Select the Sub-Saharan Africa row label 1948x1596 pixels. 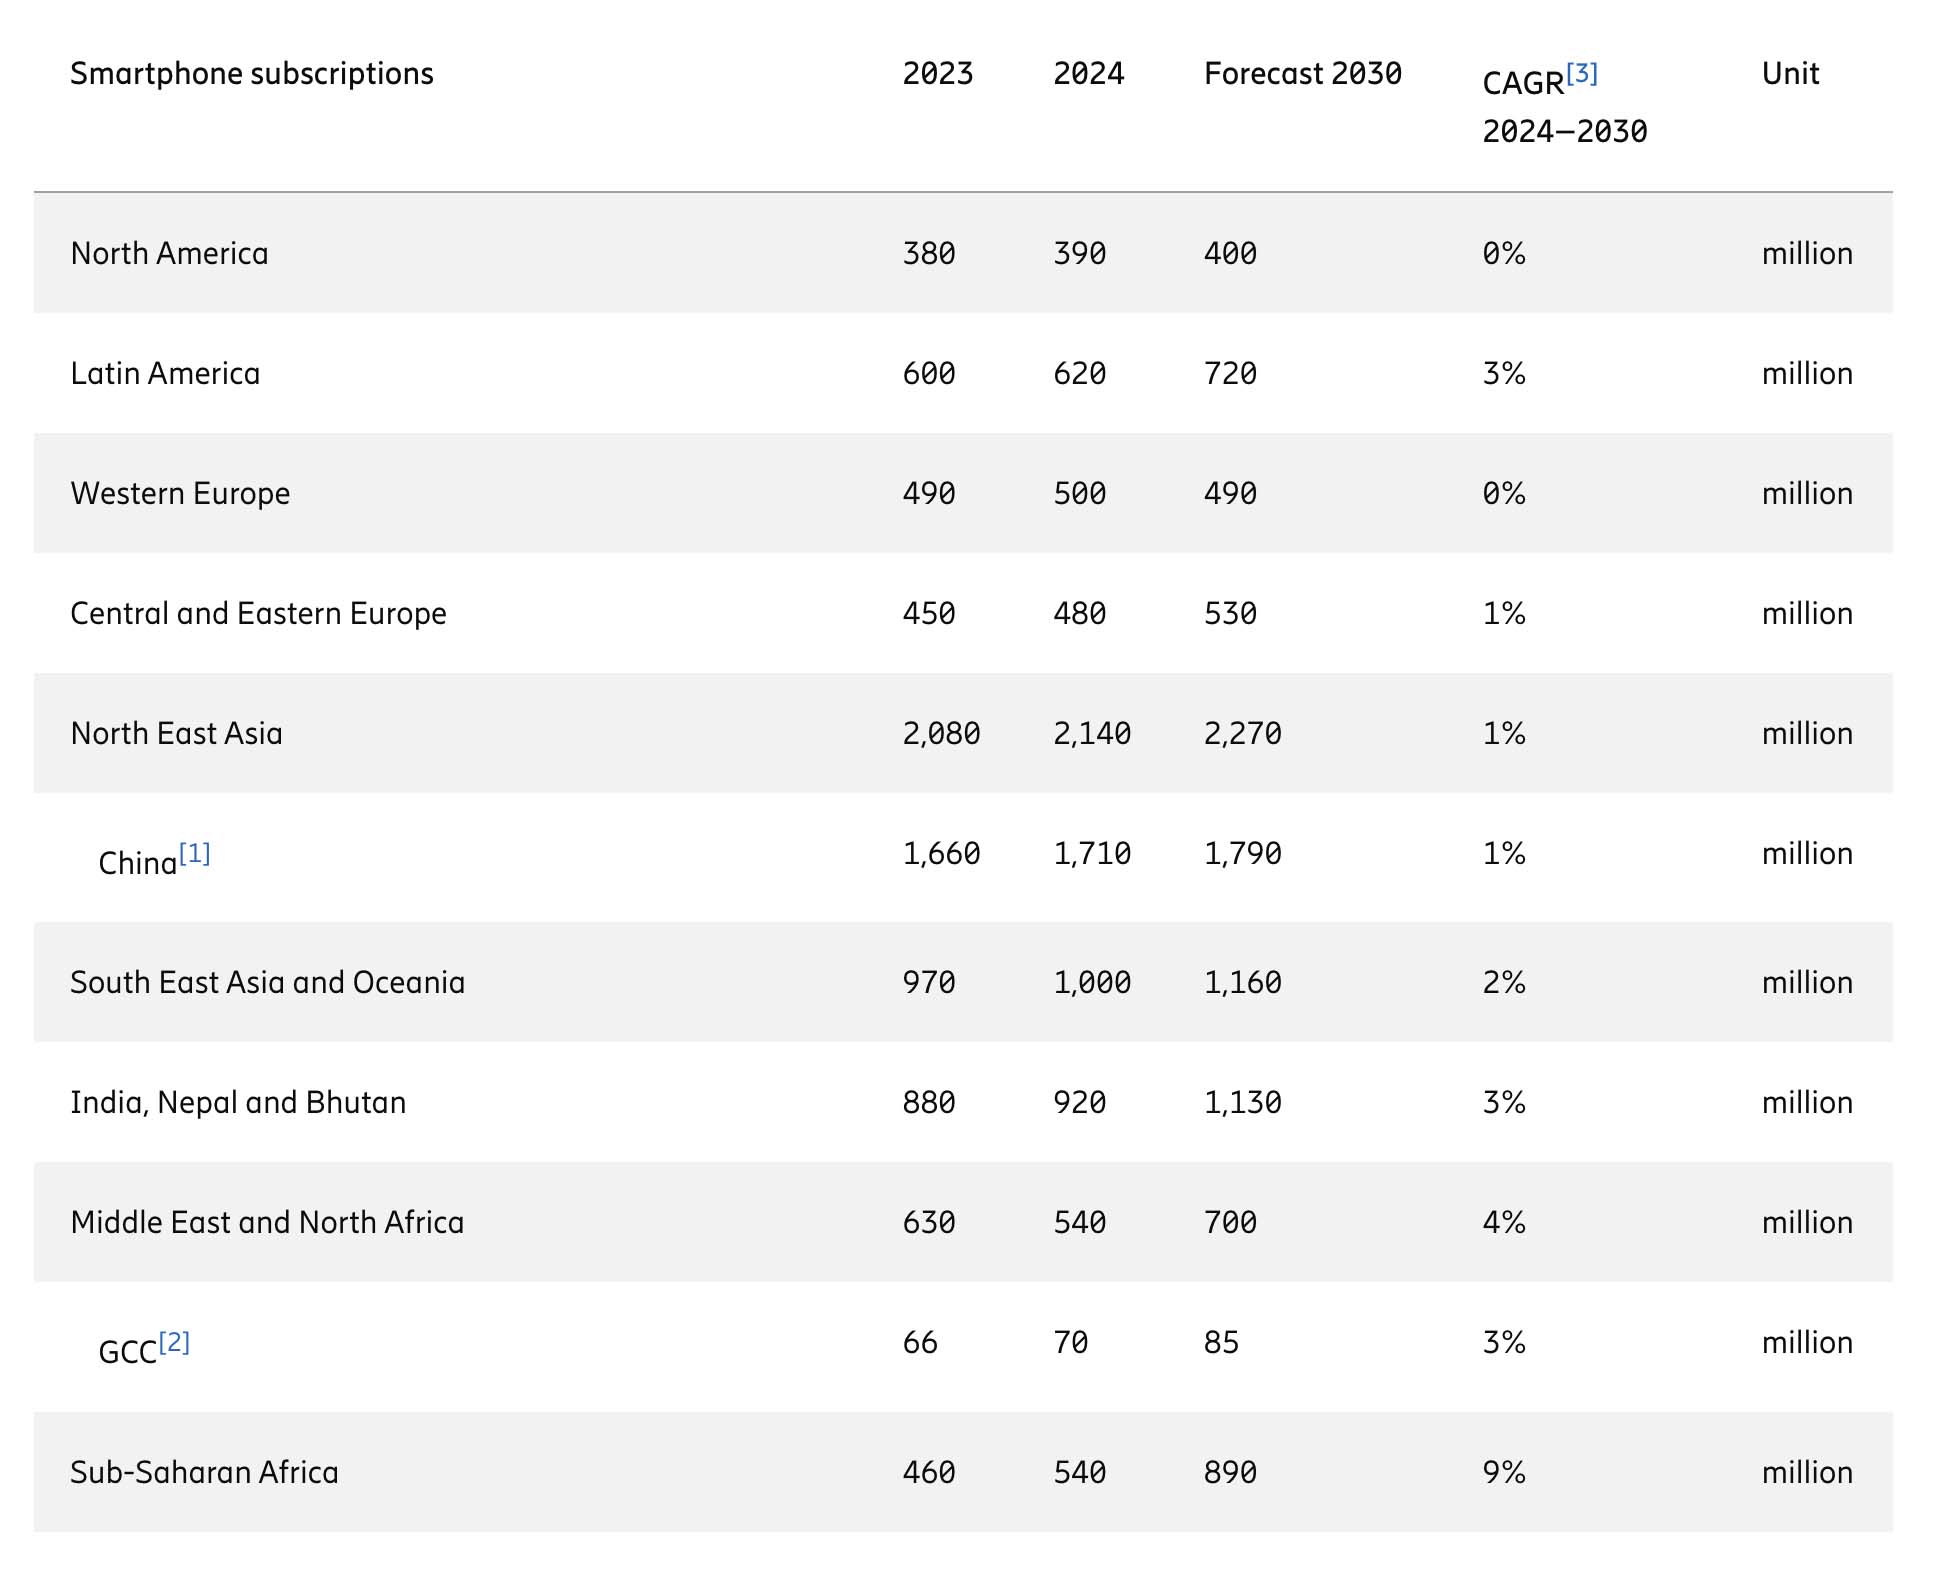pos(204,1472)
